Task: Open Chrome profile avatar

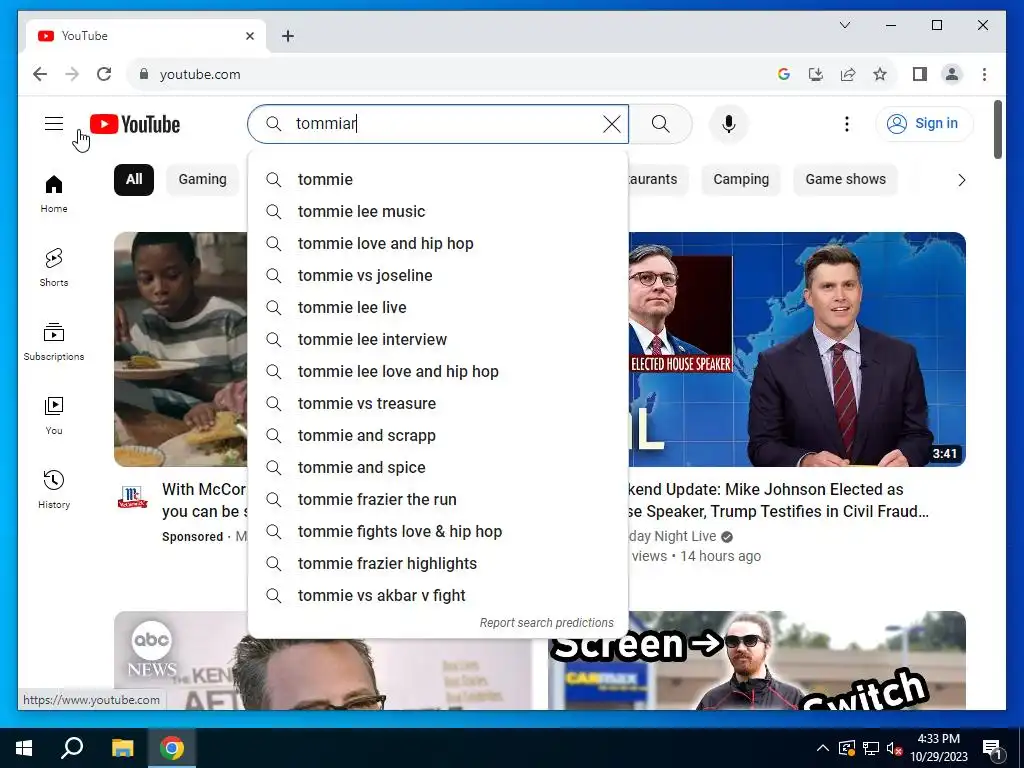Action: (x=952, y=74)
